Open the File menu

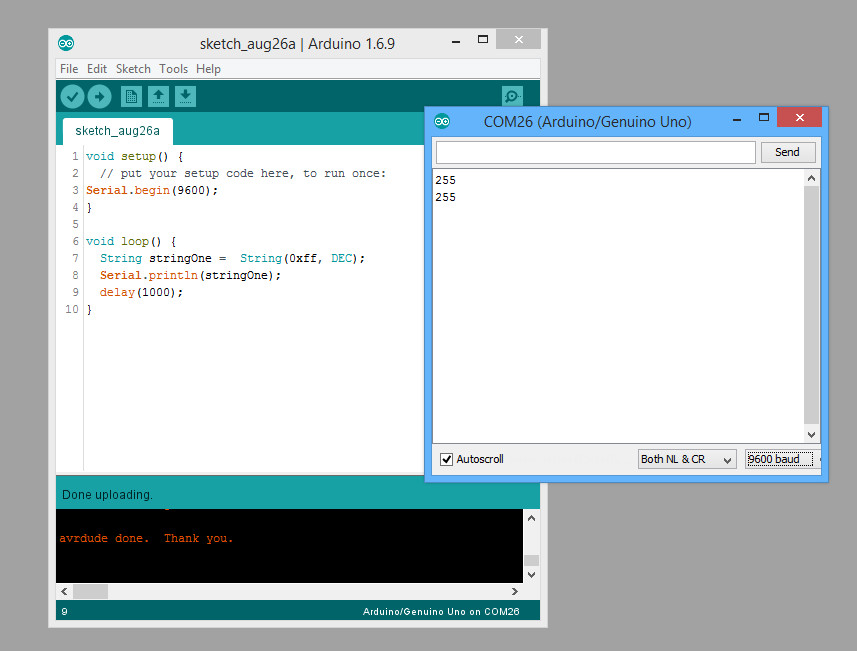tap(69, 69)
